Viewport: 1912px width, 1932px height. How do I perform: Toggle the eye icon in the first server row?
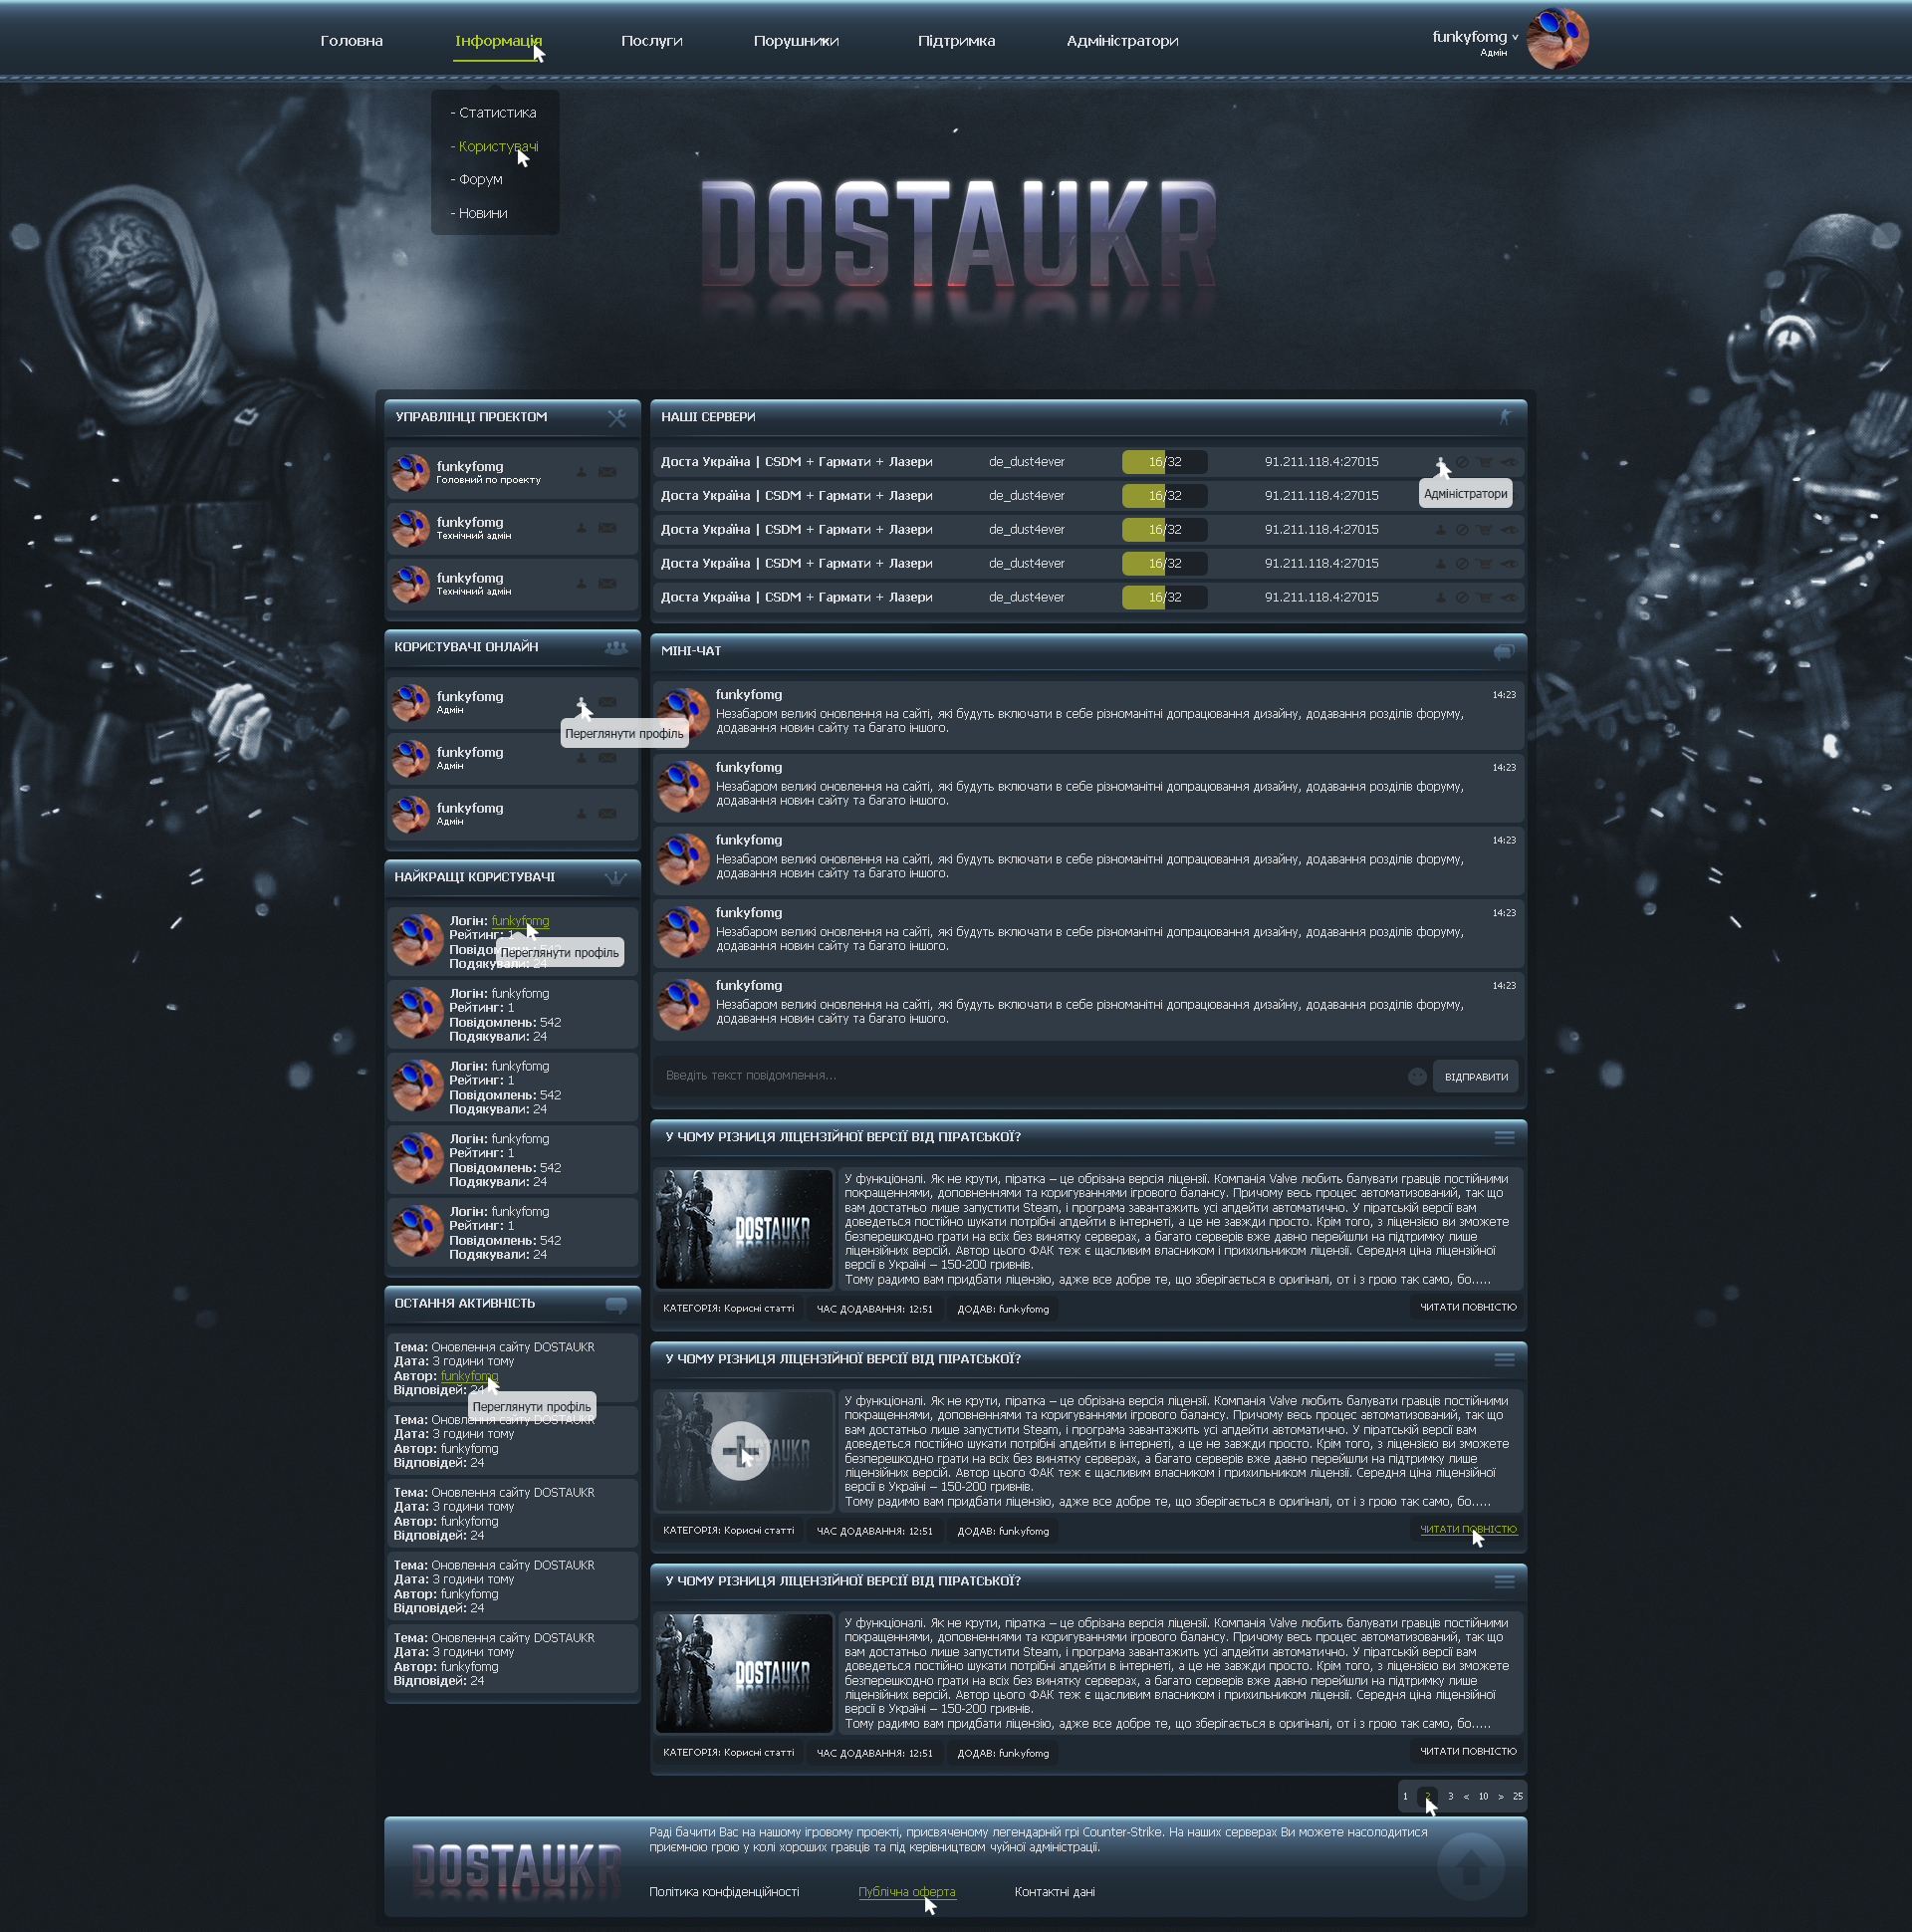1509,462
